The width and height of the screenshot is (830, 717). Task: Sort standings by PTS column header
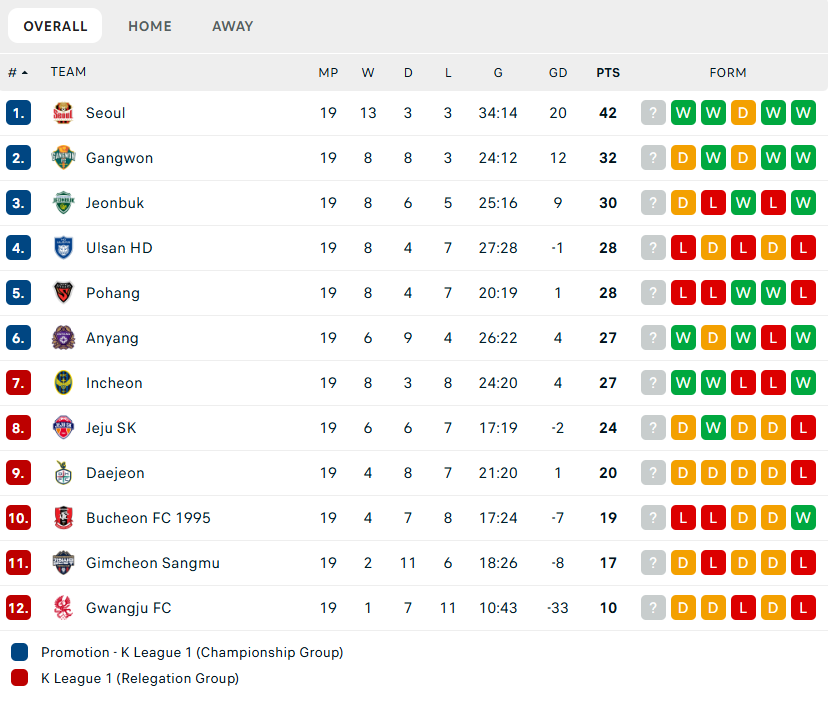[608, 72]
